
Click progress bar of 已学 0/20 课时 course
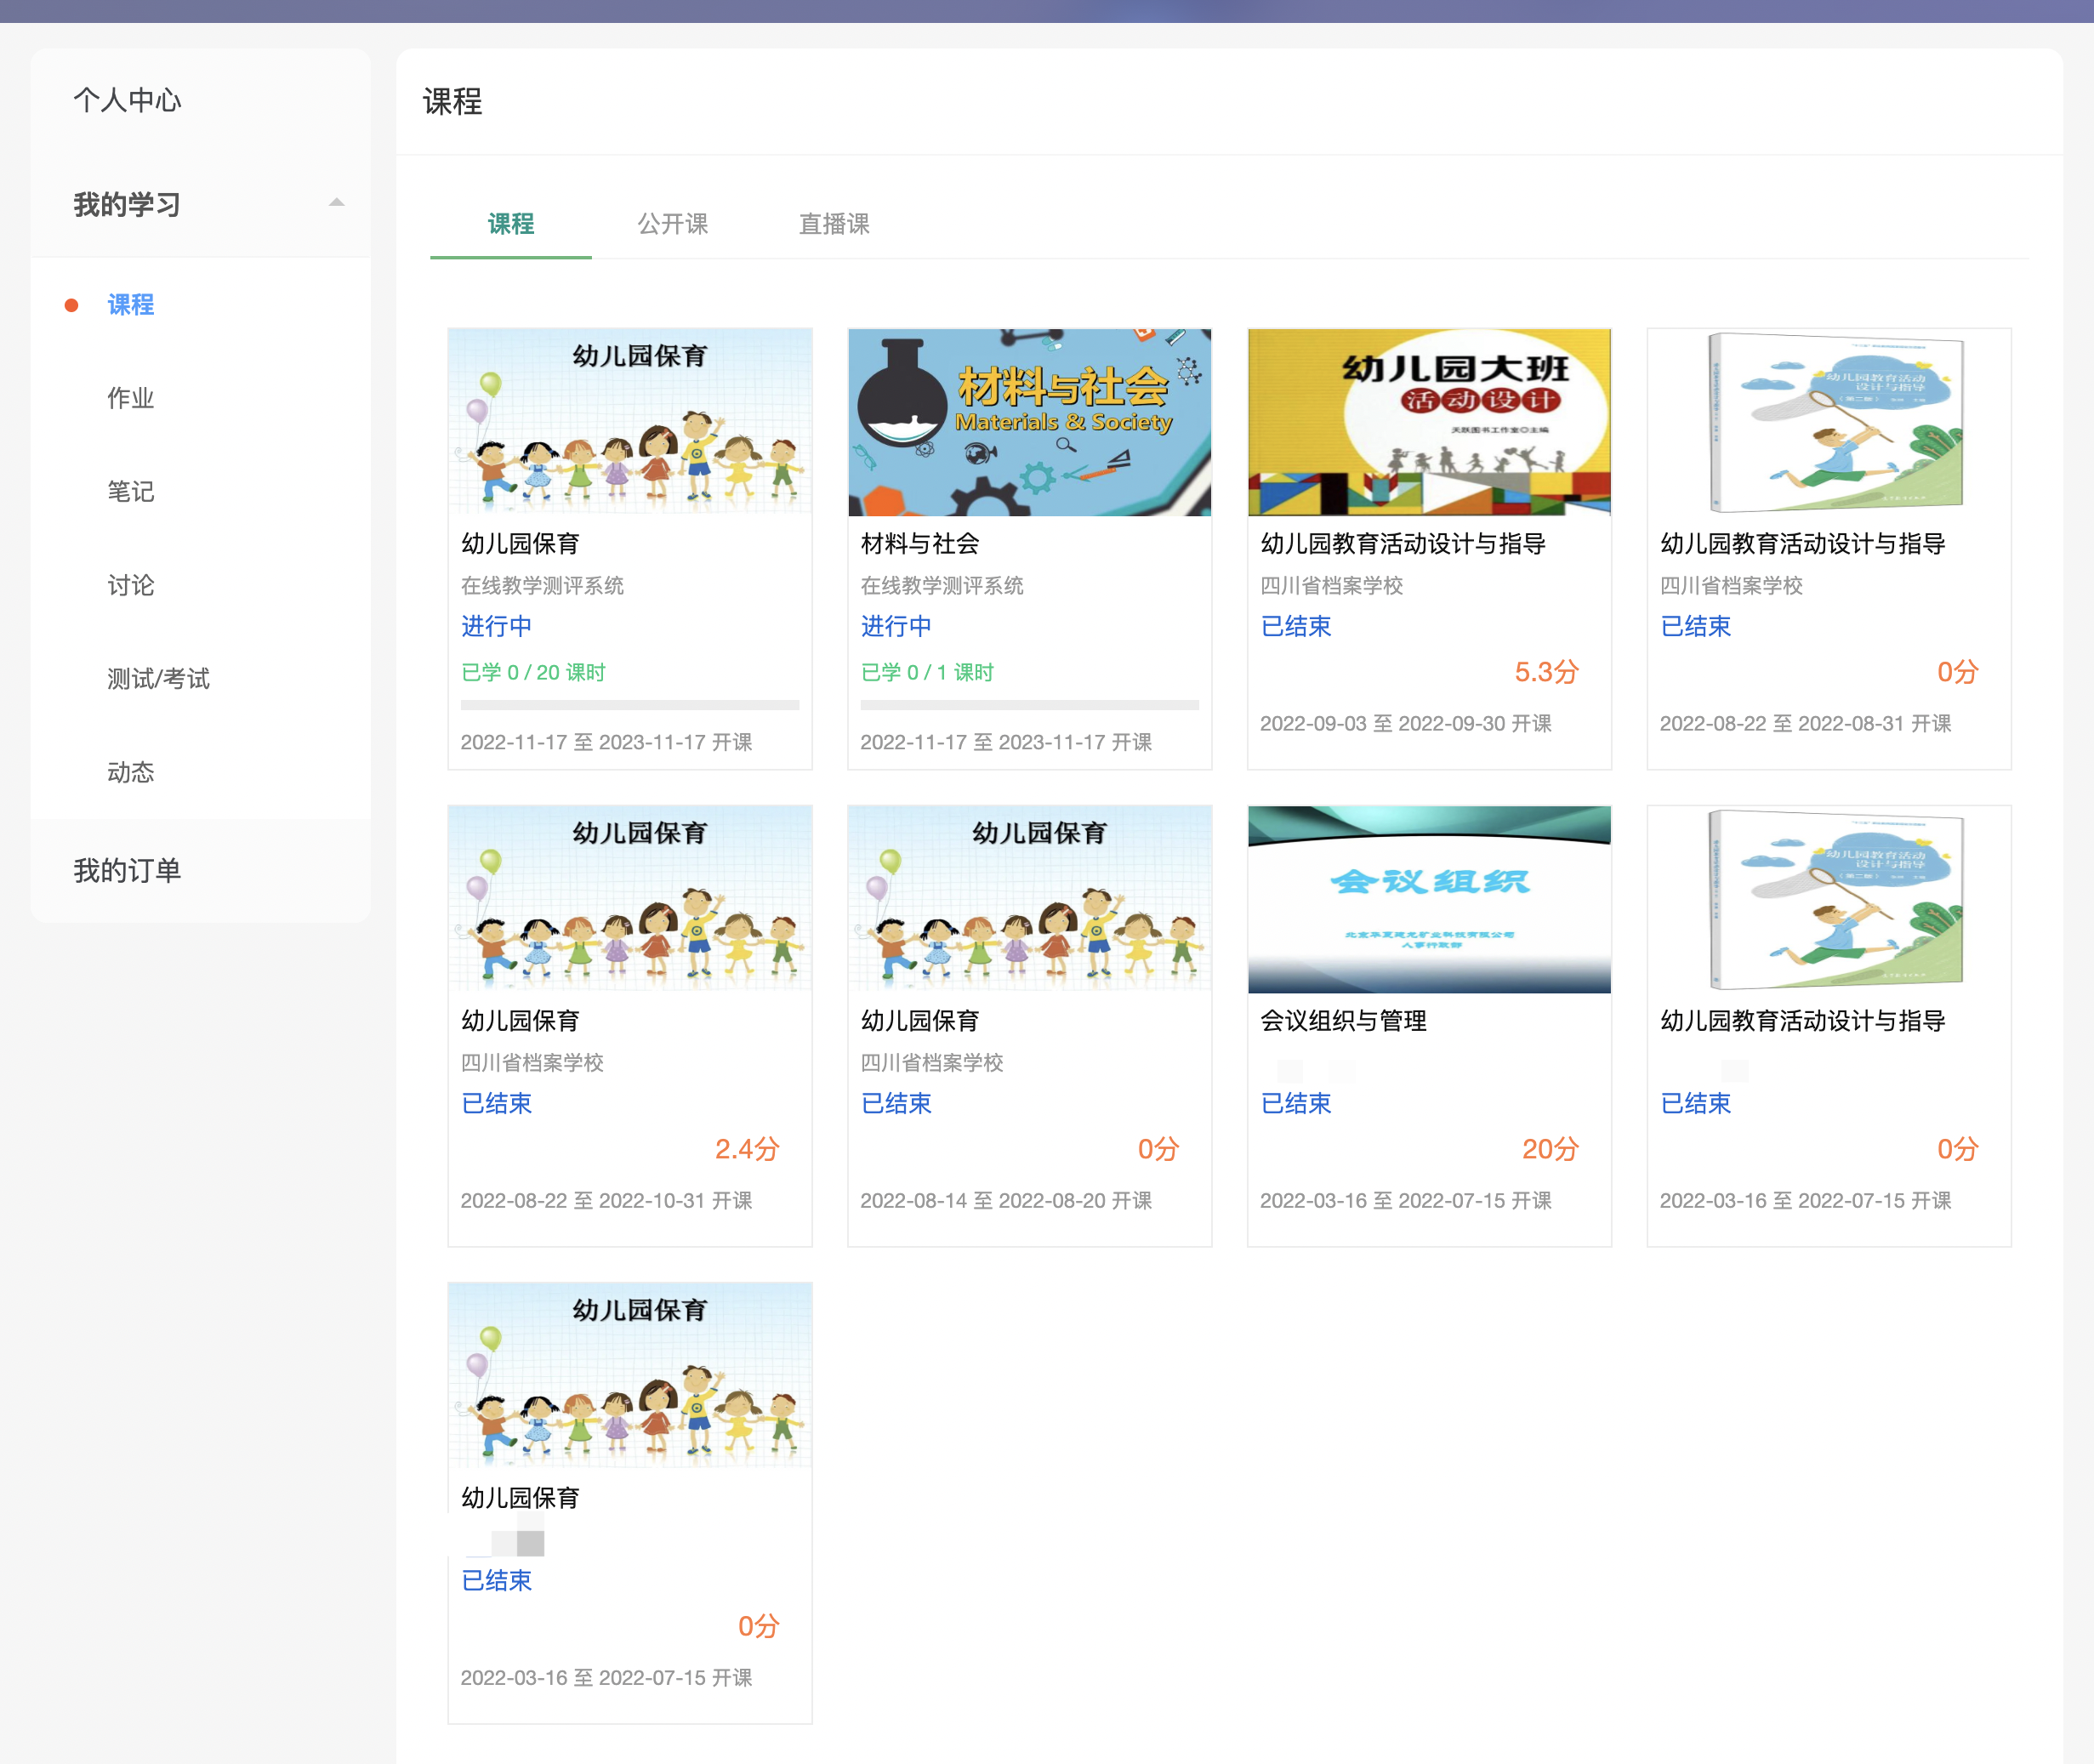coord(629,705)
